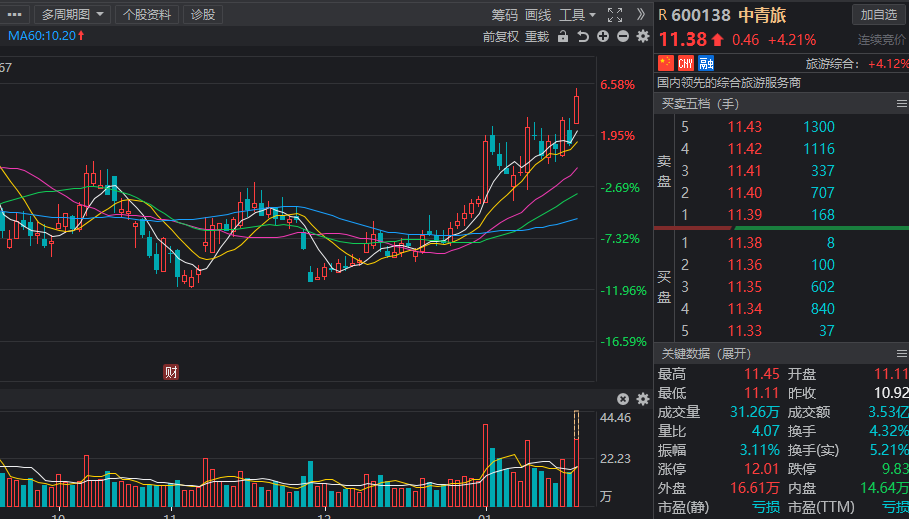Click the 融 margin trading badge
This screenshot has height=519, width=909.
pos(706,64)
